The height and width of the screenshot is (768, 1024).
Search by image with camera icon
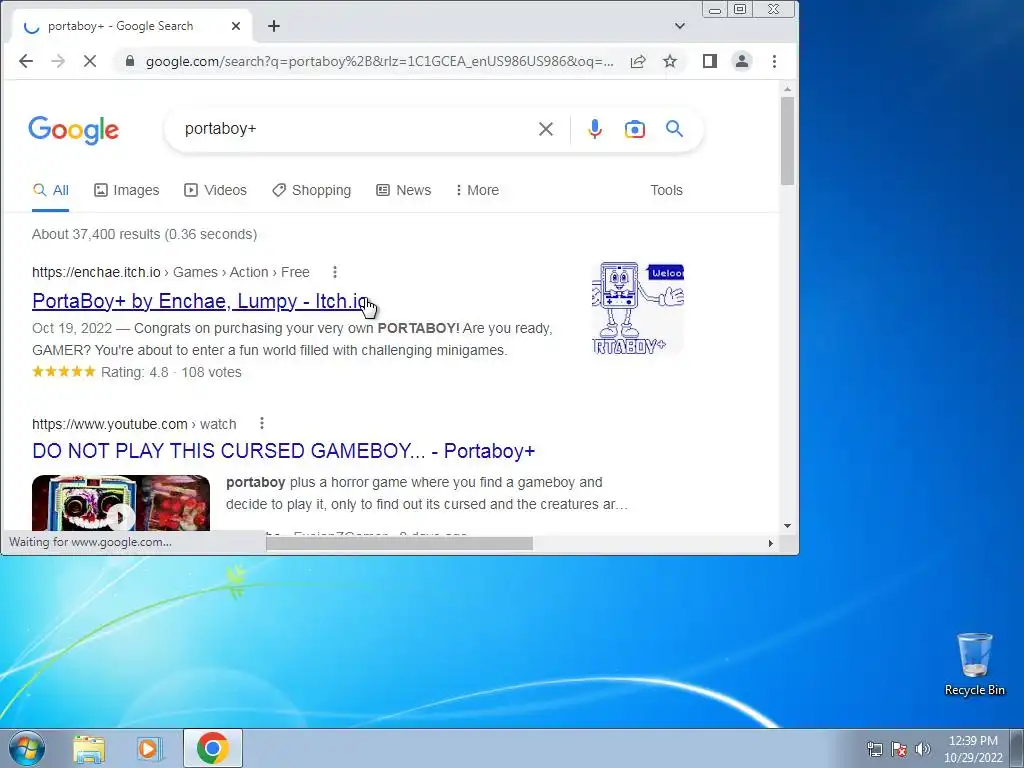coord(634,129)
